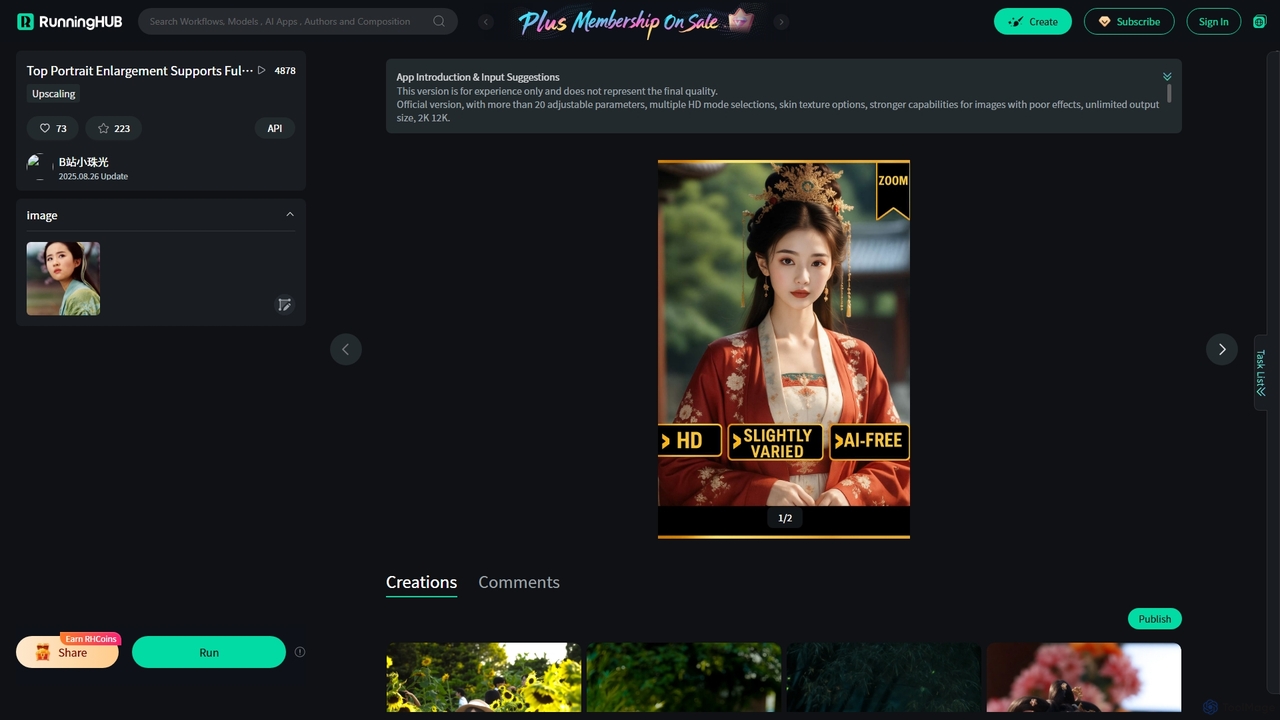Click the RunningHUB logo

pyautogui.click(x=68, y=21)
